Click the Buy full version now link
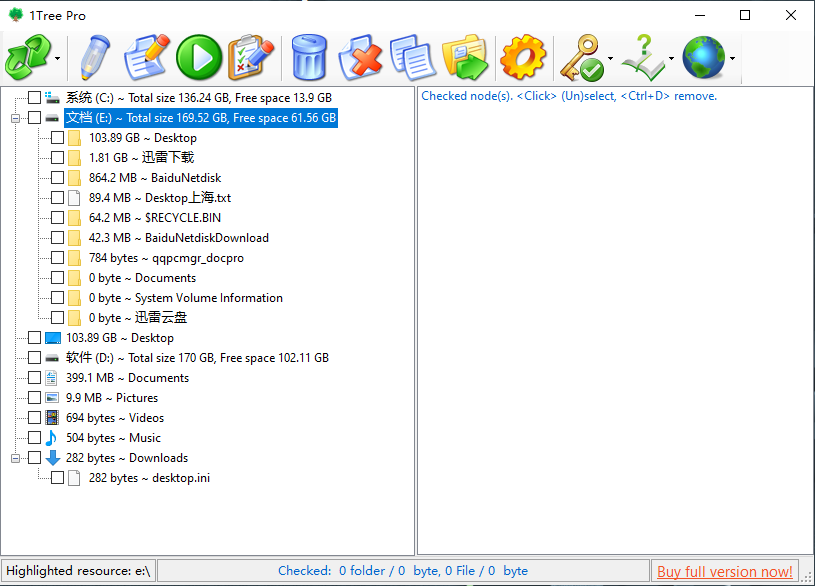Image resolution: width=815 pixels, height=586 pixels. tap(725, 571)
